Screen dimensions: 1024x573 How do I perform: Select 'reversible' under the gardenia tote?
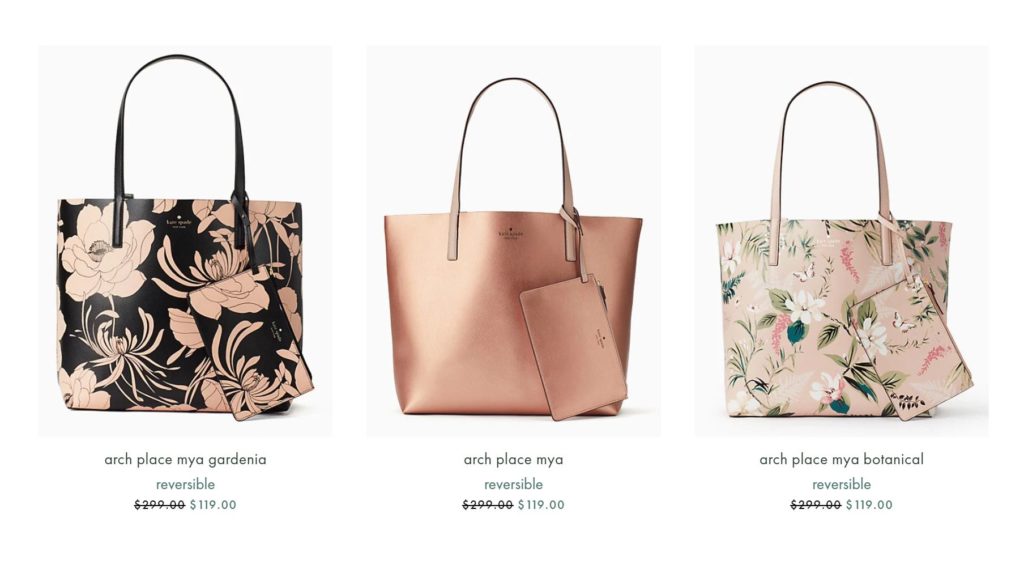point(185,484)
